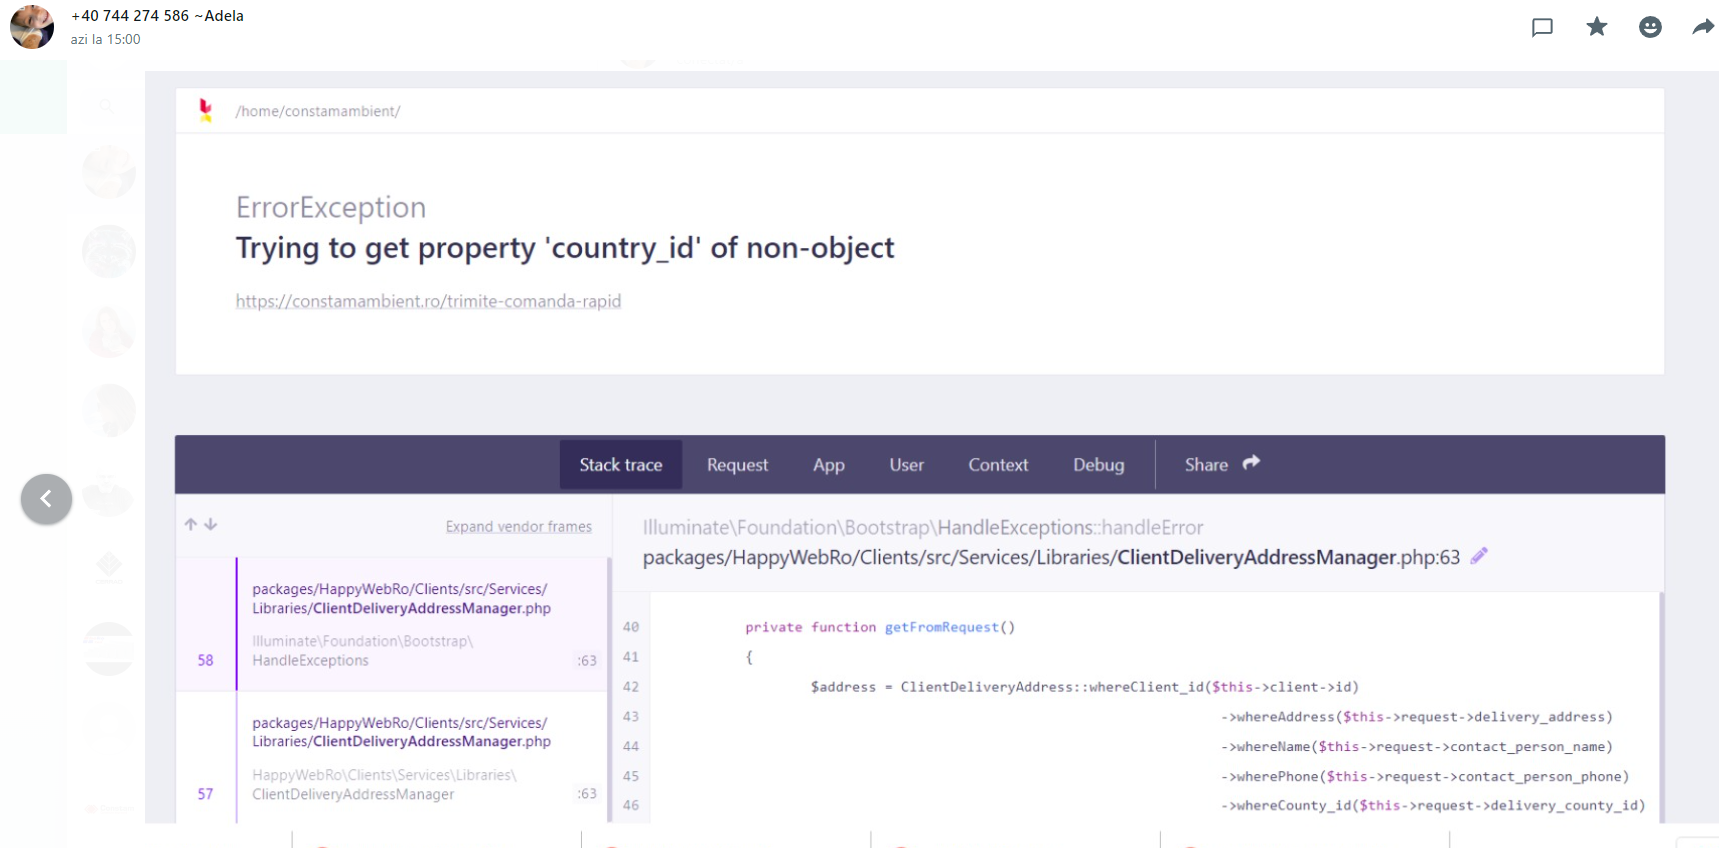Click the Share button
Image resolution: width=1719 pixels, height=848 pixels.
point(1222,465)
